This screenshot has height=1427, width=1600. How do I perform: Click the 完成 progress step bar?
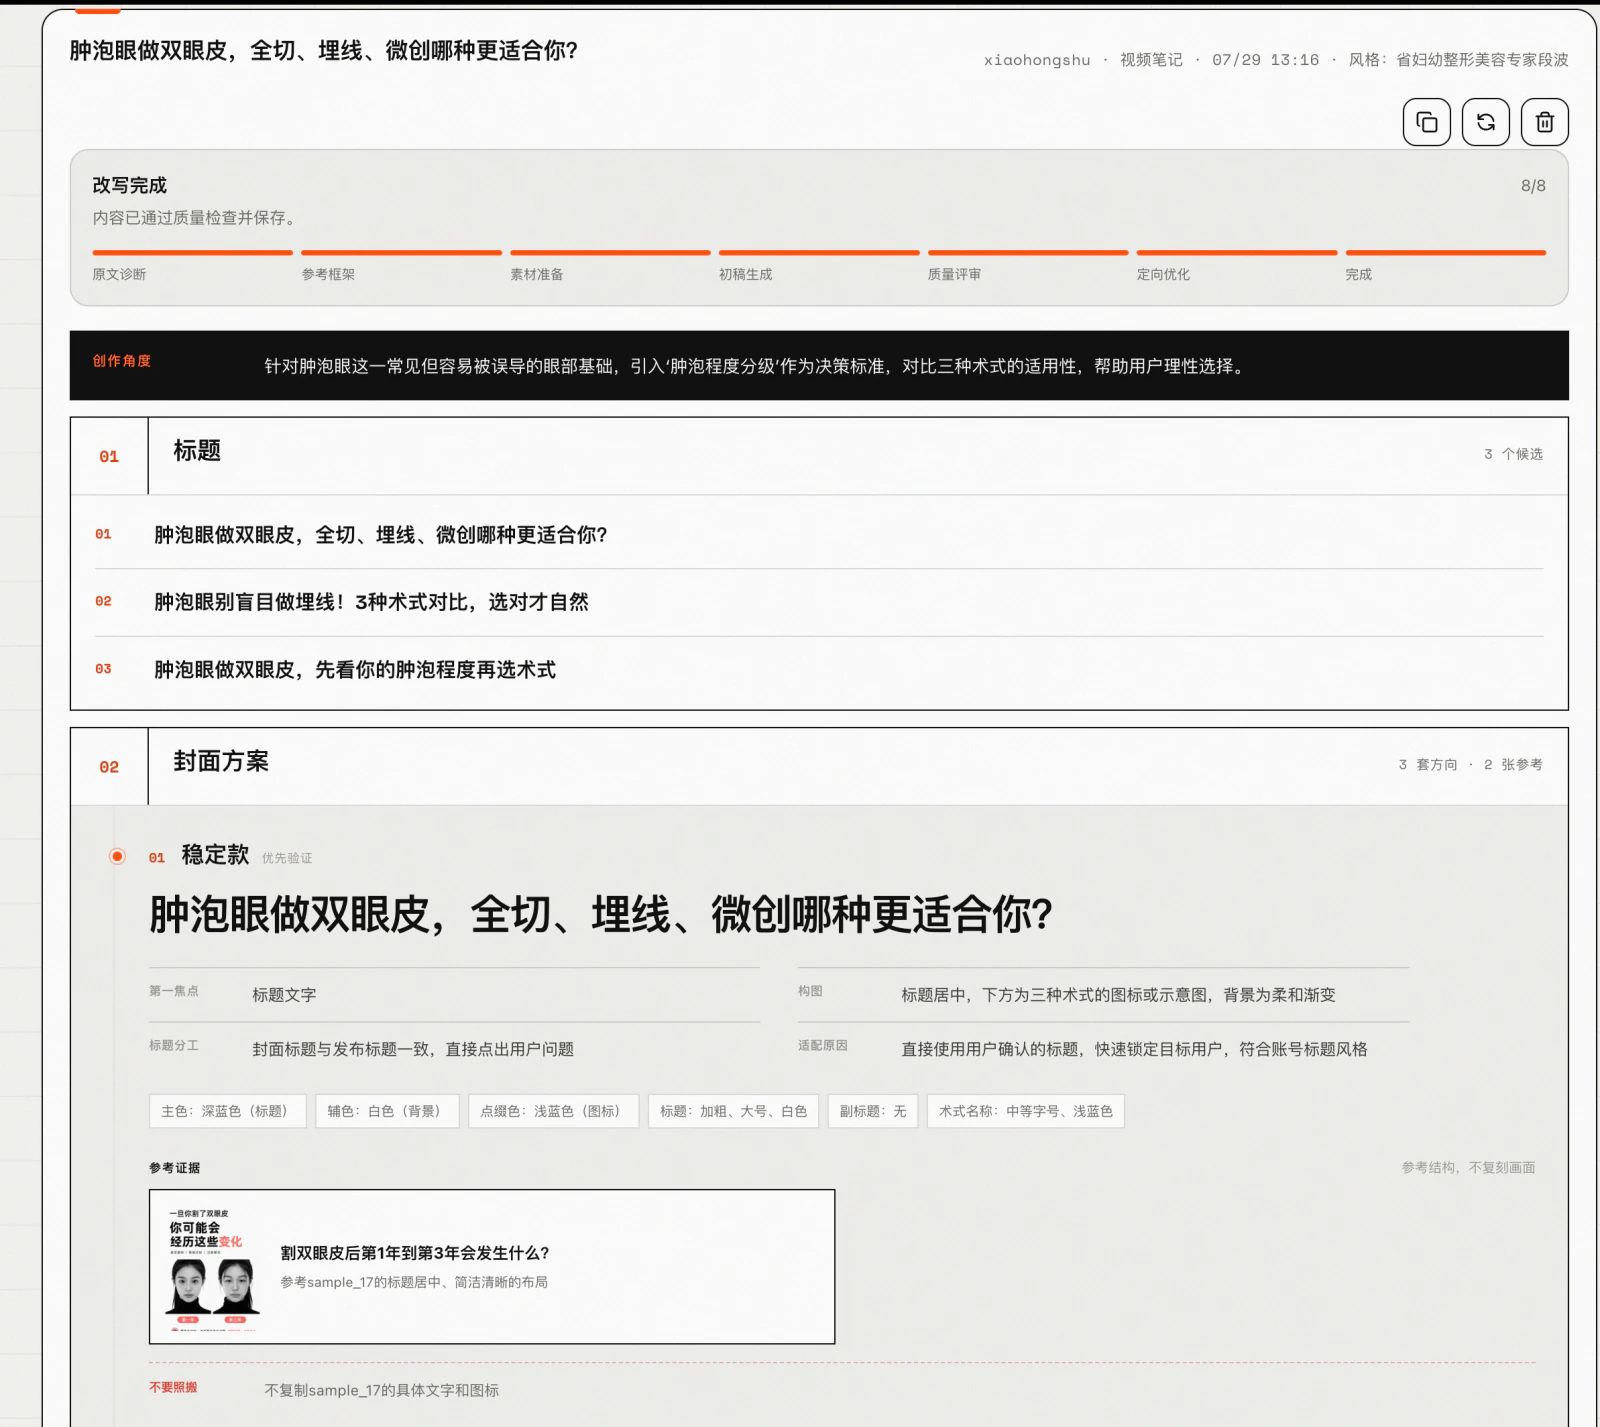click(x=1445, y=253)
